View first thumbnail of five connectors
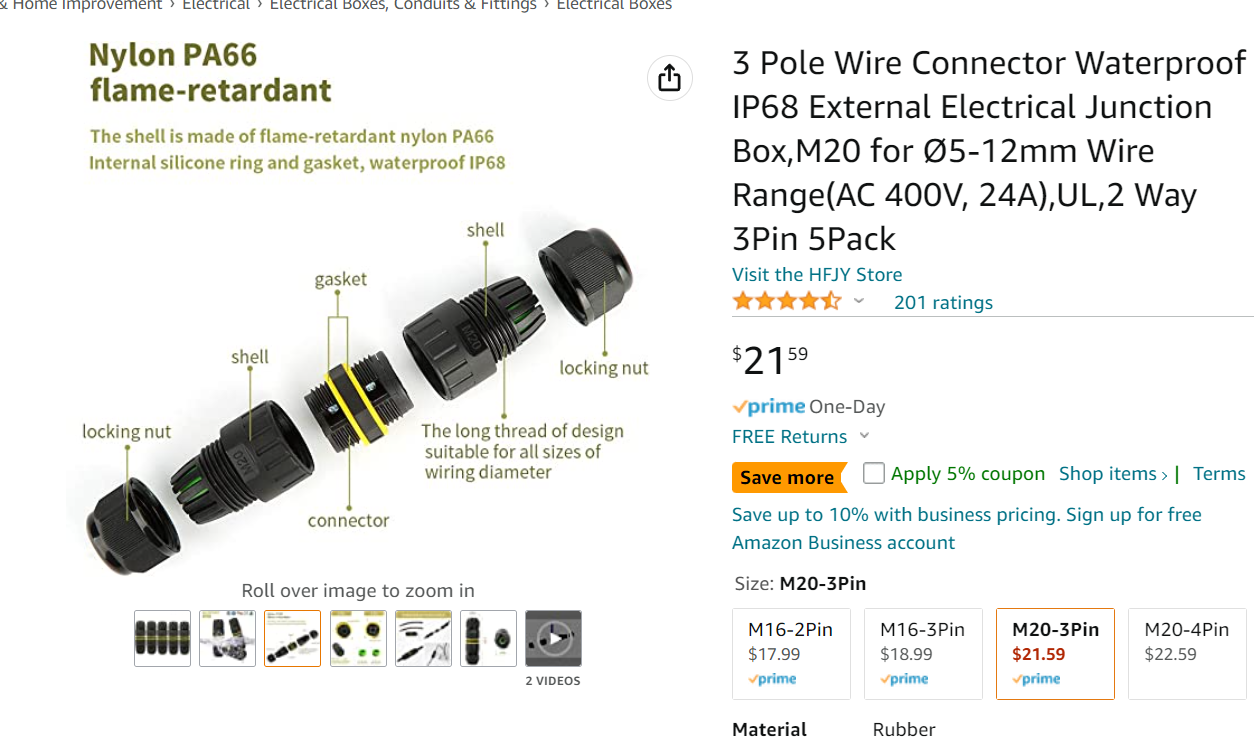Viewport: 1259px width, 743px height. pyautogui.click(x=162, y=638)
